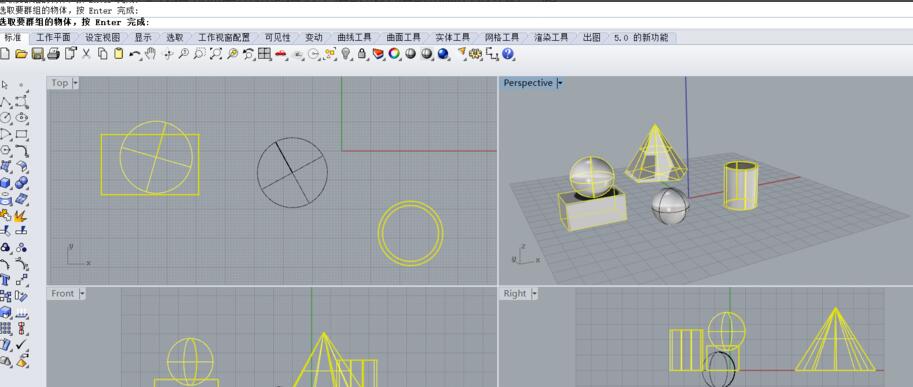
Task: Click the Text object tool in sidebar
Action: [6, 281]
